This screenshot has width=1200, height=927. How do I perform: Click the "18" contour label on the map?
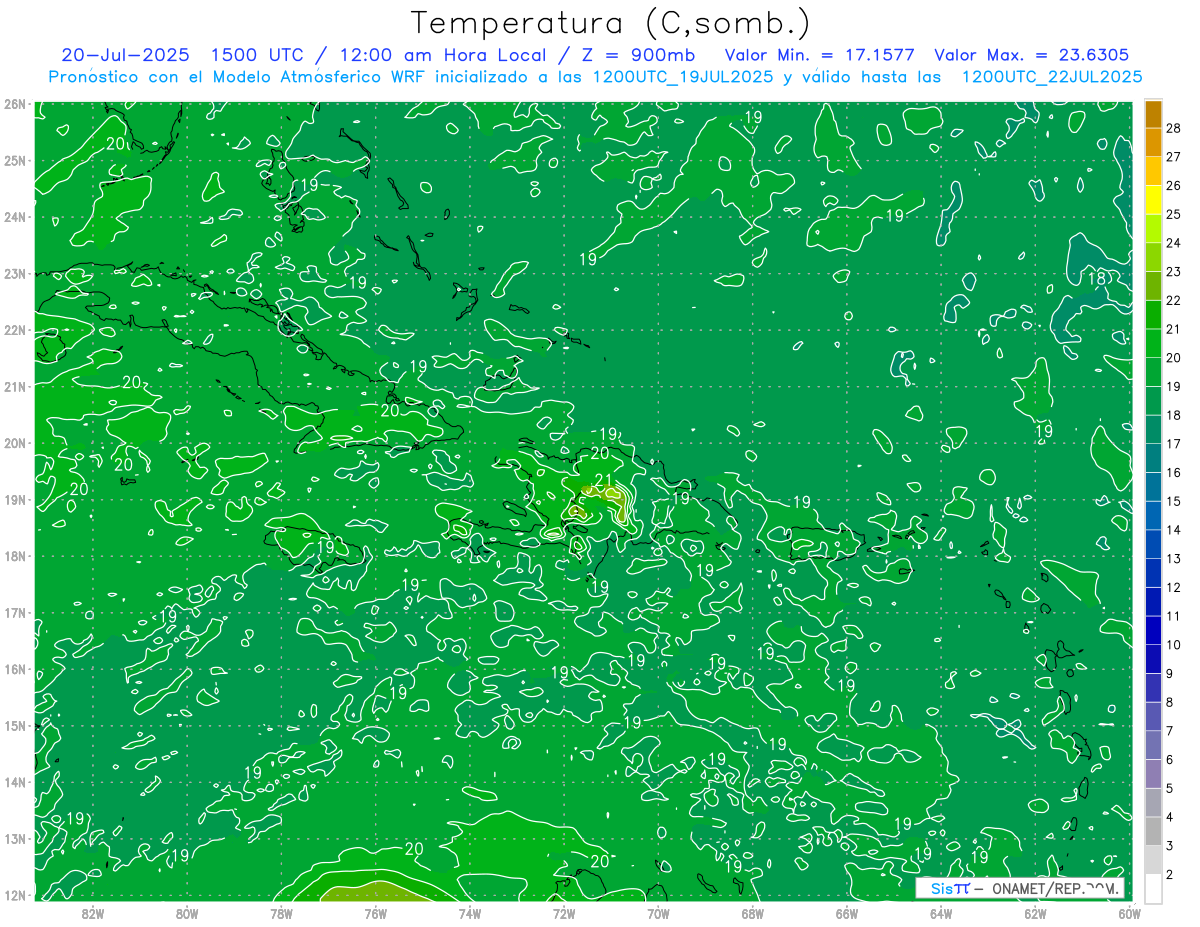coord(1097,278)
